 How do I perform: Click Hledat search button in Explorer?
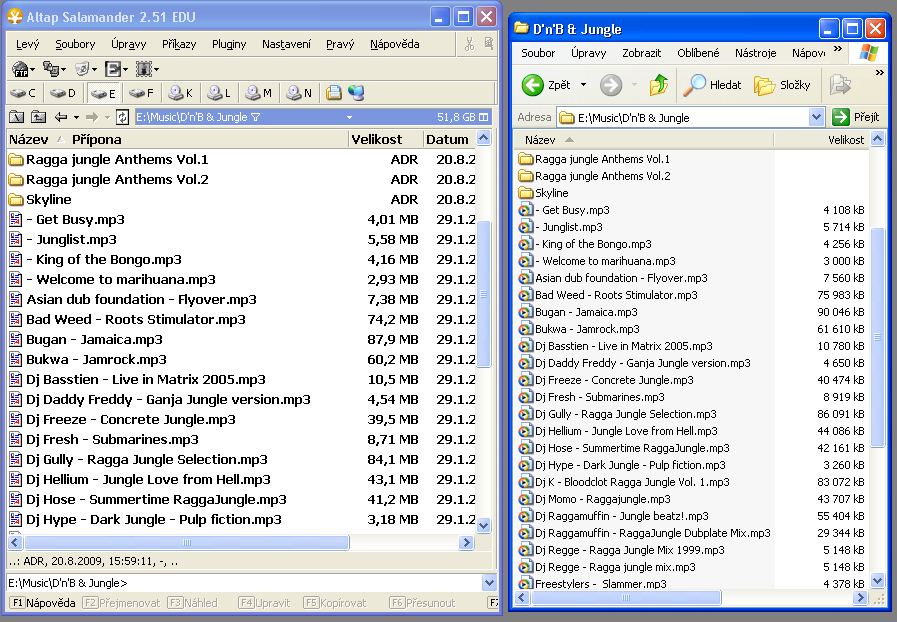[712, 85]
